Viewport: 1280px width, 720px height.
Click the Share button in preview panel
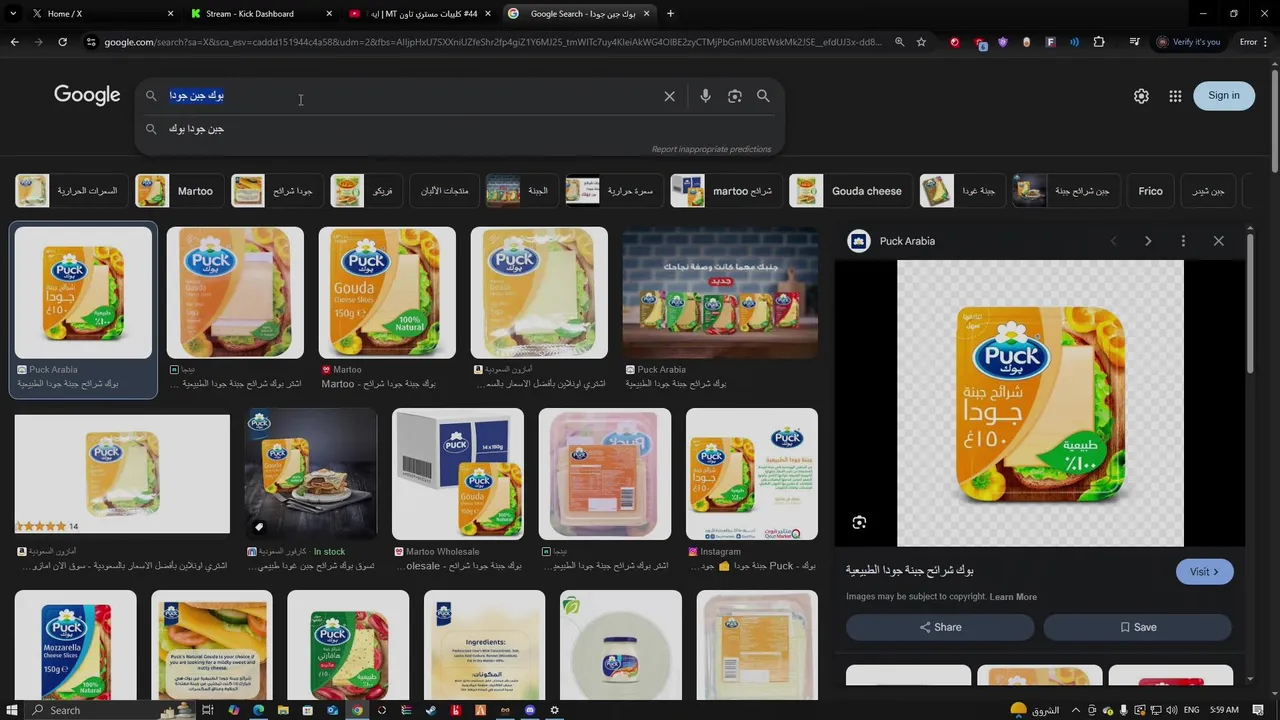(x=940, y=627)
